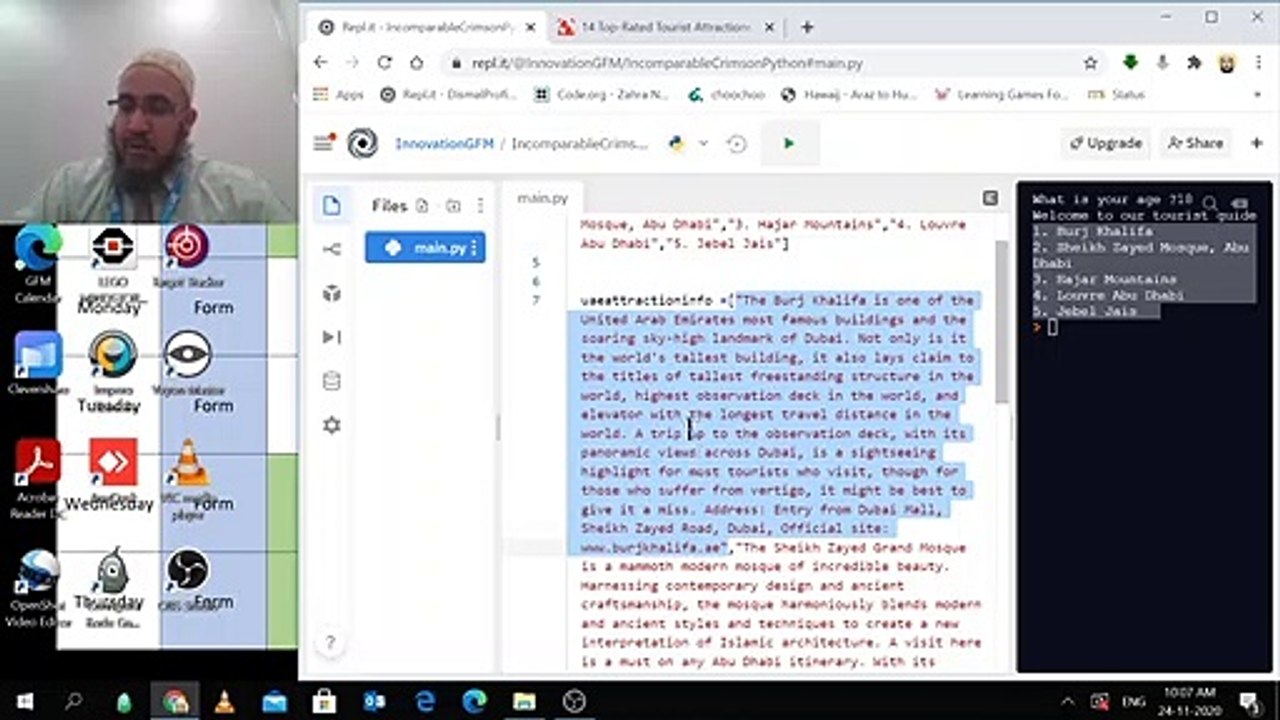1280x720 pixels.
Task: Click the Upgrade button
Action: click(x=1105, y=143)
